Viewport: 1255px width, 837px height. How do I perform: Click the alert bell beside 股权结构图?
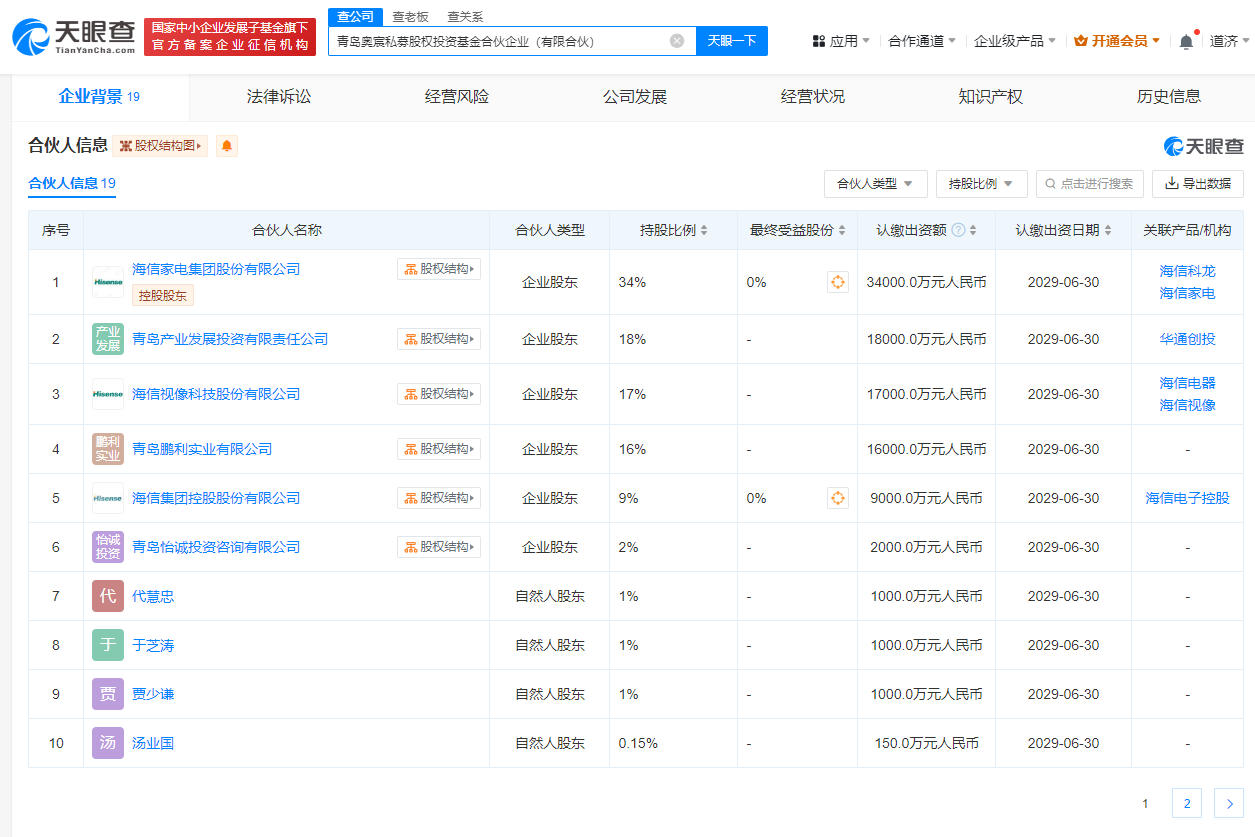[x=226, y=146]
